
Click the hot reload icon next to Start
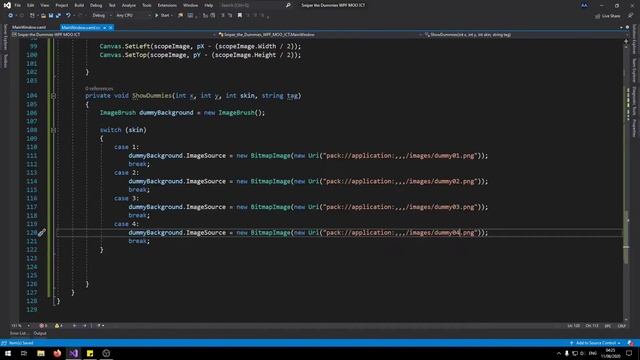(x=180, y=16)
